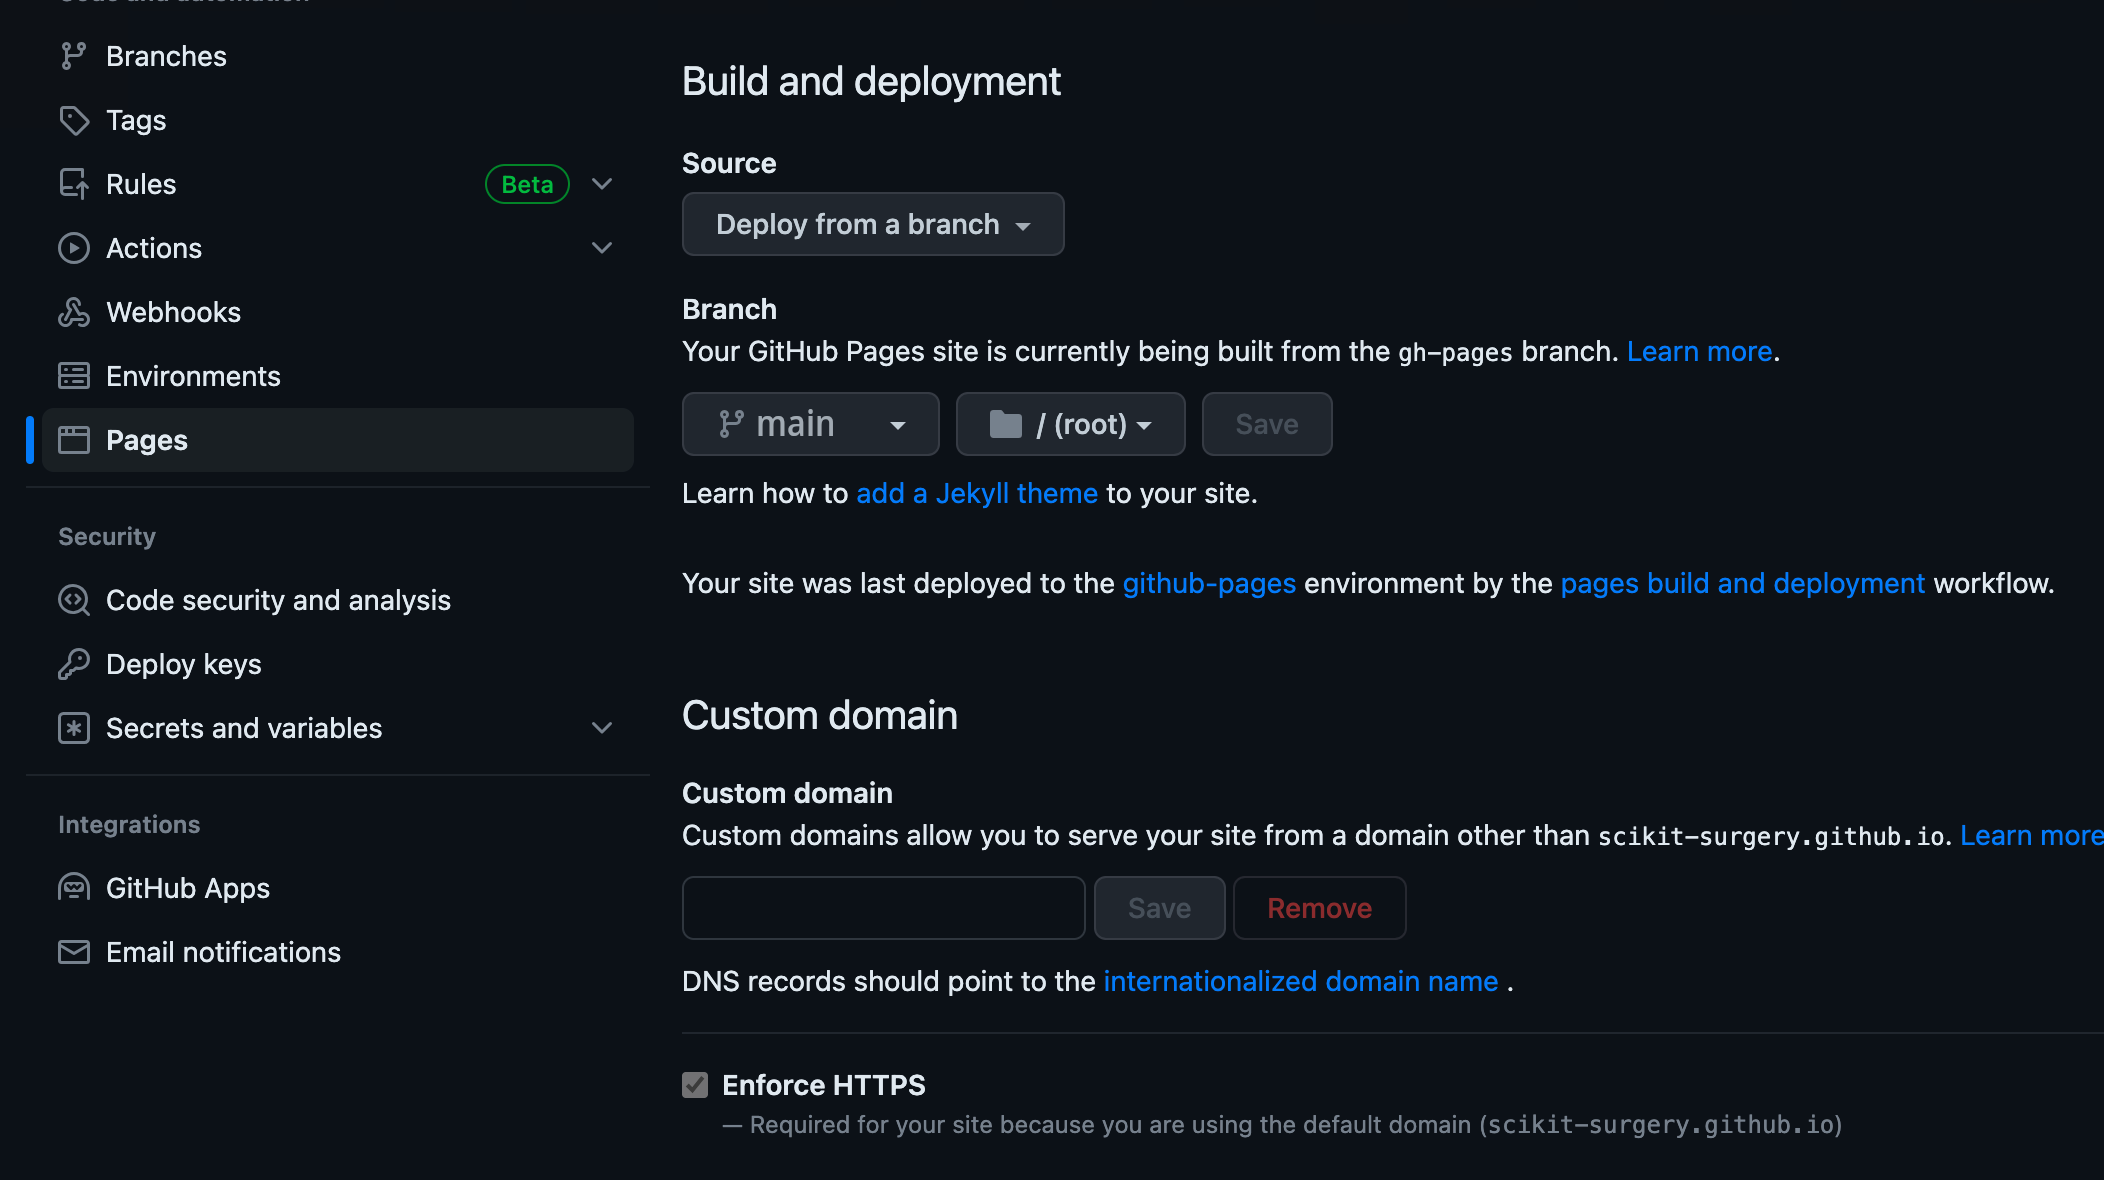The height and width of the screenshot is (1180, 2104).
Task: Click the Environments server icon
Action: [x=73, y=376]
